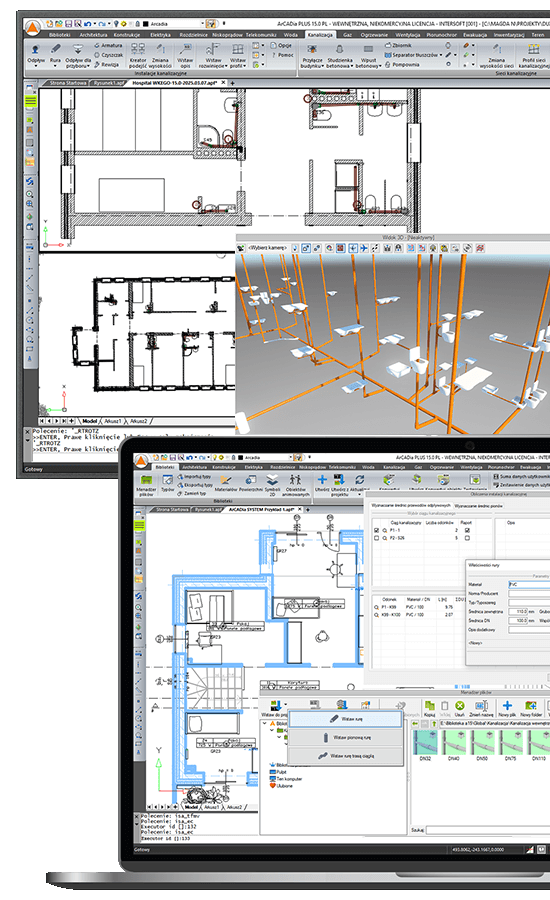The image size is (550, 900).
Task: Click Wpust betonowy in monitor ribbon
Action: pos(368,56)
